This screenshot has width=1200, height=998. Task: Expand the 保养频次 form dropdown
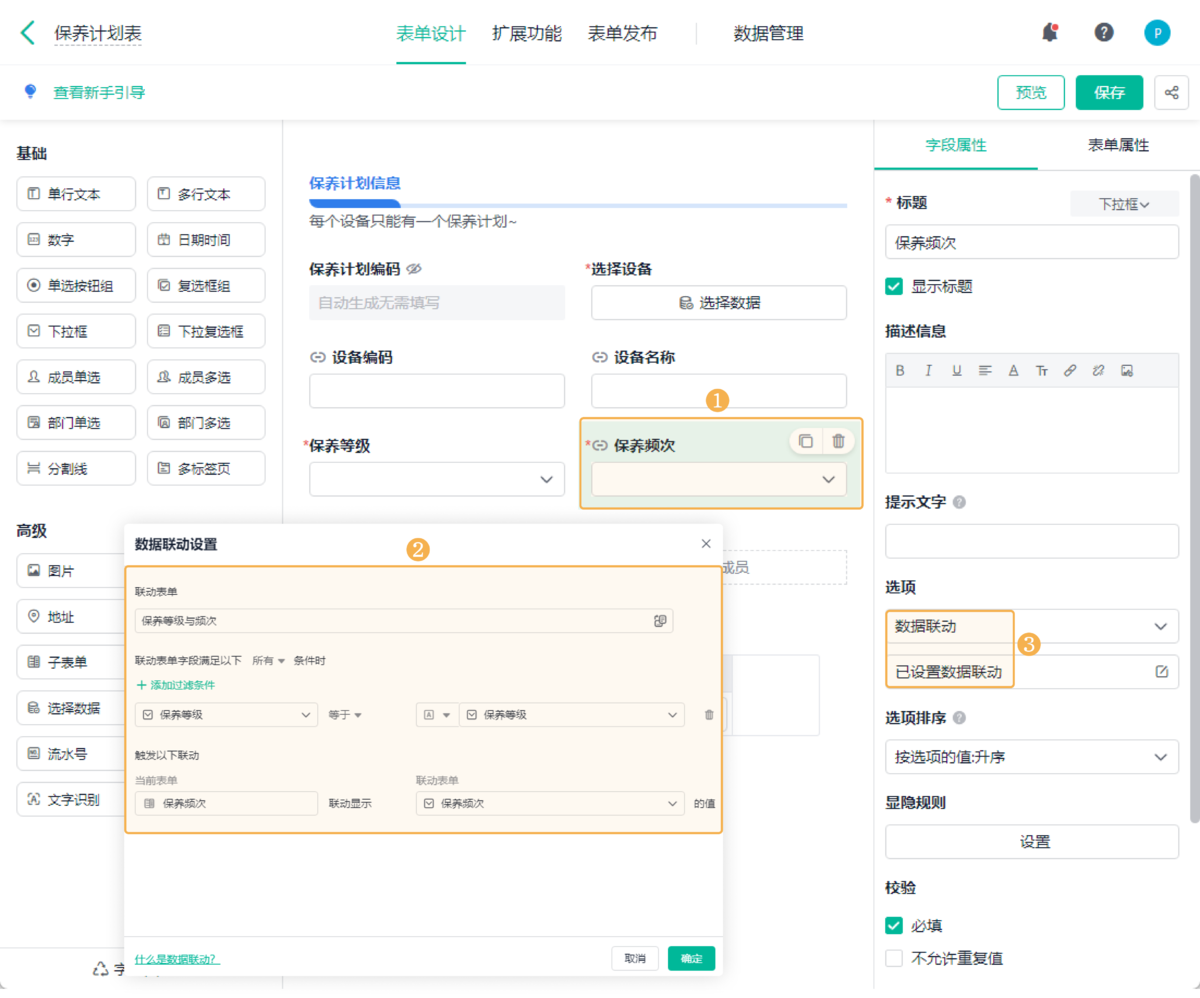pyautogui.click(x=719, y=479)
